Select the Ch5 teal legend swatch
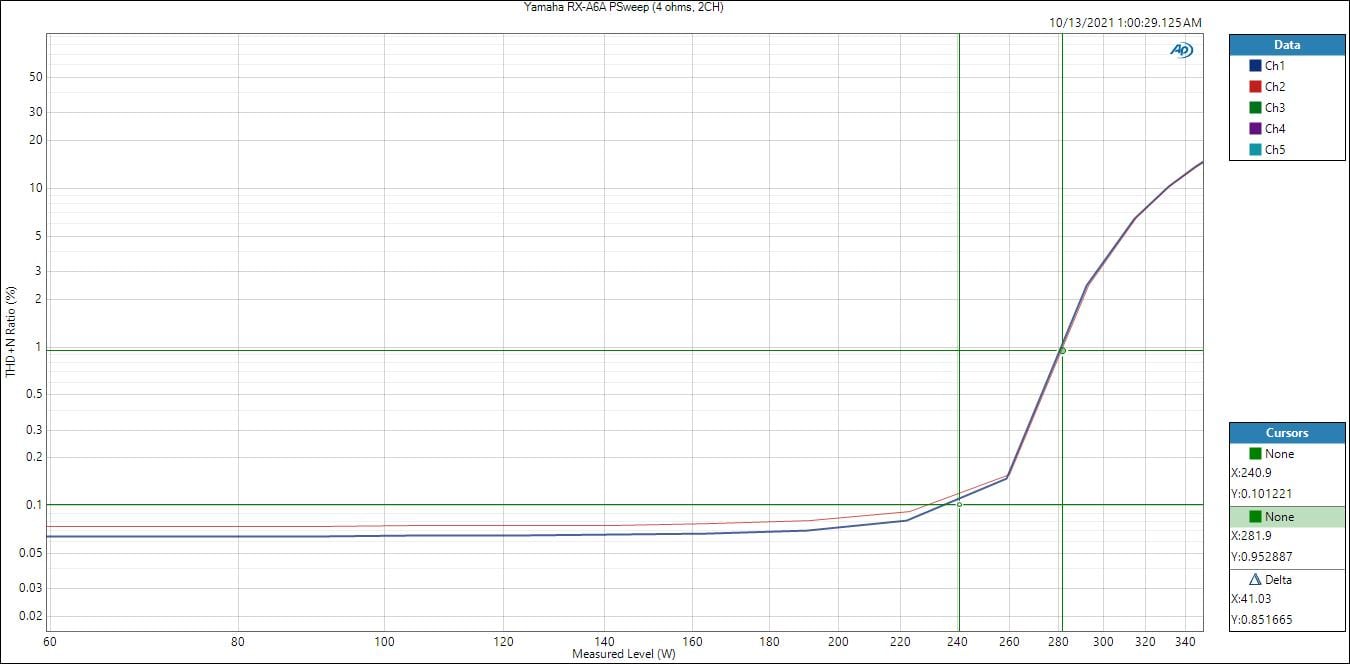The height and width of the screenshot is (664, 1350). coord(1255,150)
